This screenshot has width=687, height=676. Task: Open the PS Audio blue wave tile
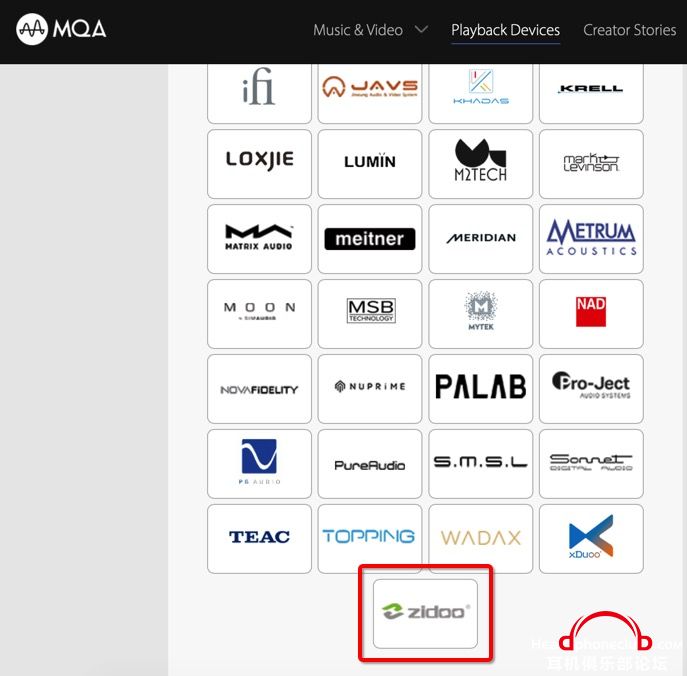(x=259, y=464)
